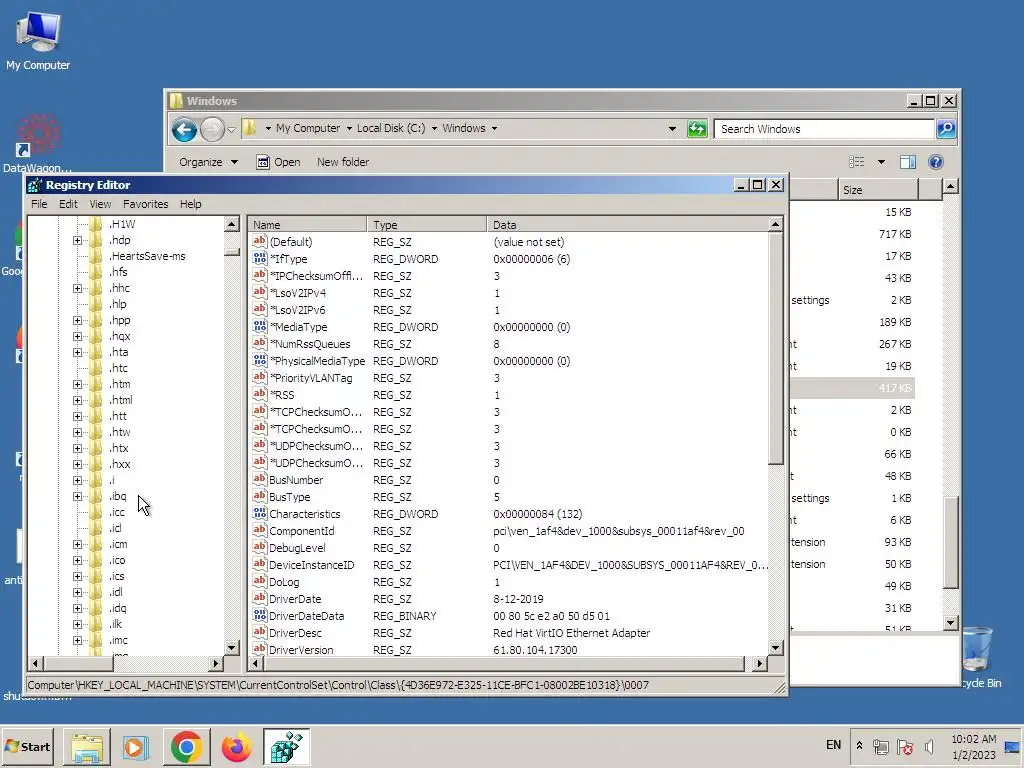Click the search magnifier in Windows explorer
Viewport: 1024px width, 768px height.
click(x=946, y=129)
